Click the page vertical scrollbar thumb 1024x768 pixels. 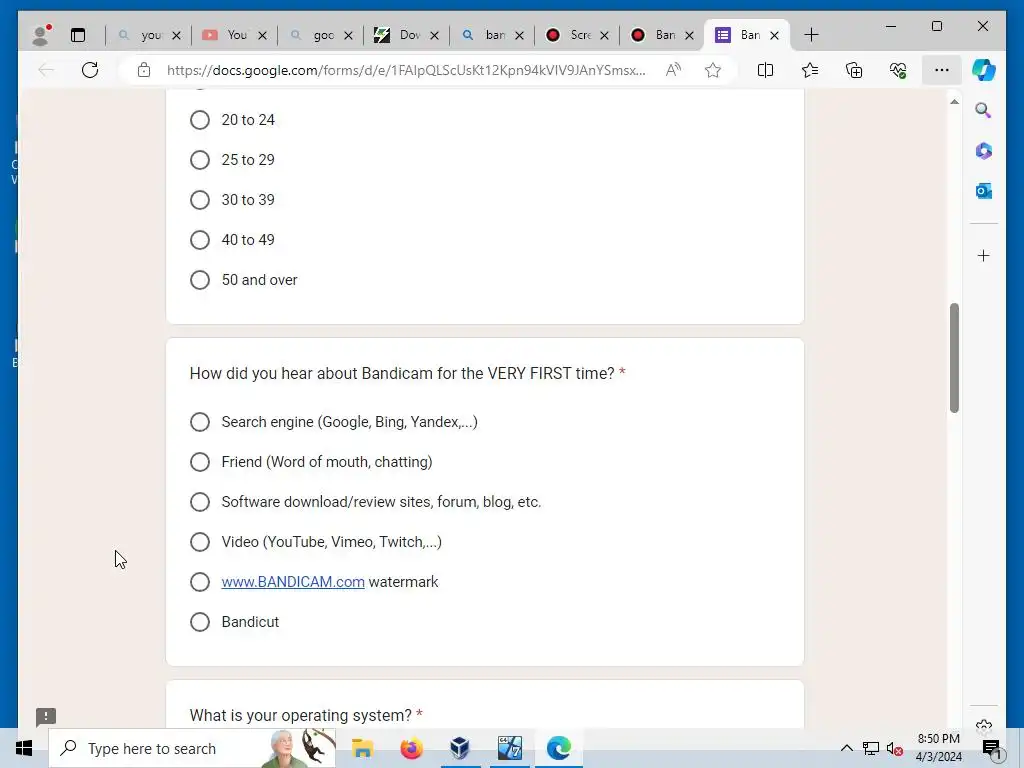954,358
